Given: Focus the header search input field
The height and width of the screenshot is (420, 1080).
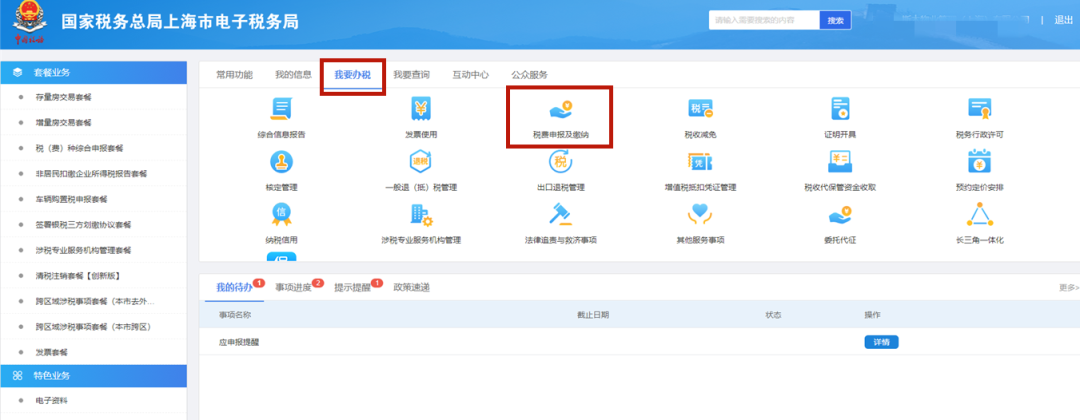Looking at the screenshot, I should (x=764, y=21).
